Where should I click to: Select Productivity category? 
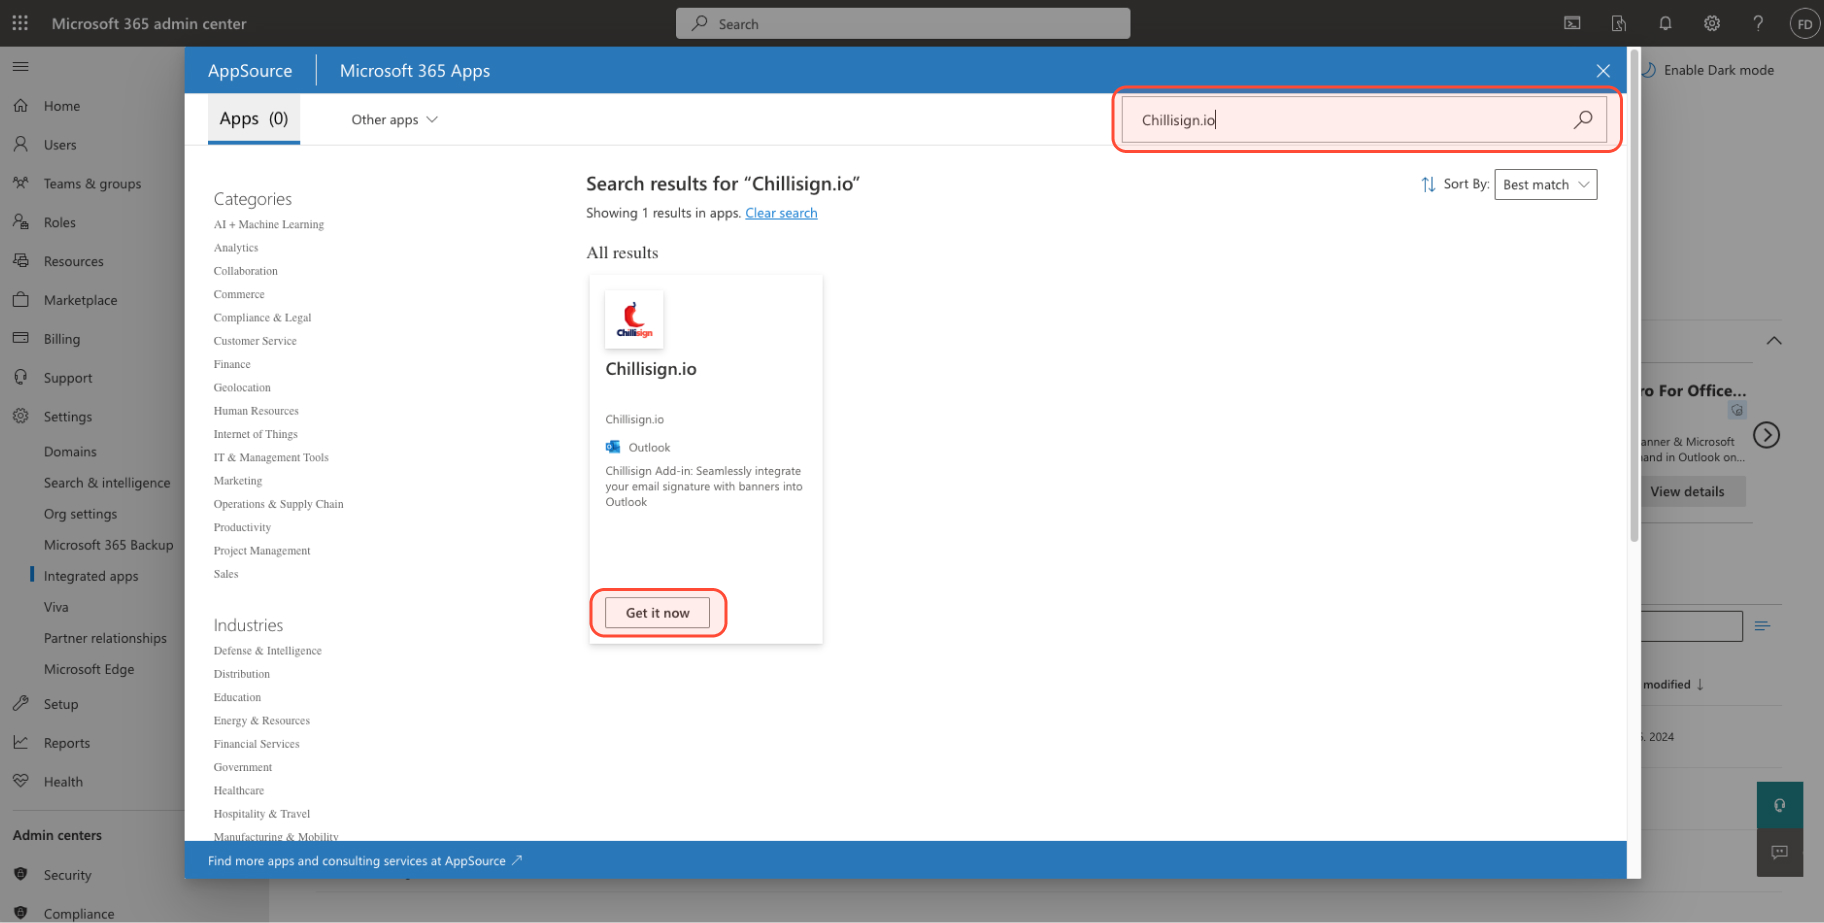click(242, 528)
